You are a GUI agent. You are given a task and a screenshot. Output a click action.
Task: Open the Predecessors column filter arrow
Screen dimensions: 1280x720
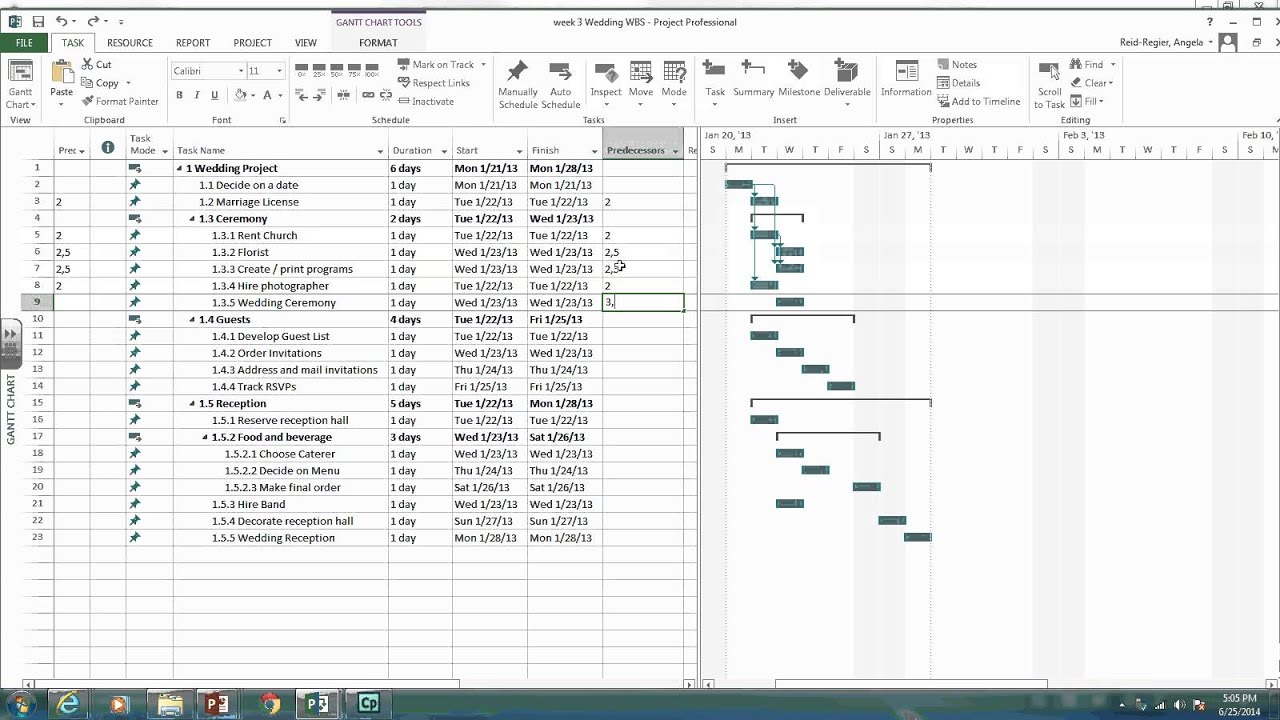pyautogui.click(x=676, y=151)
